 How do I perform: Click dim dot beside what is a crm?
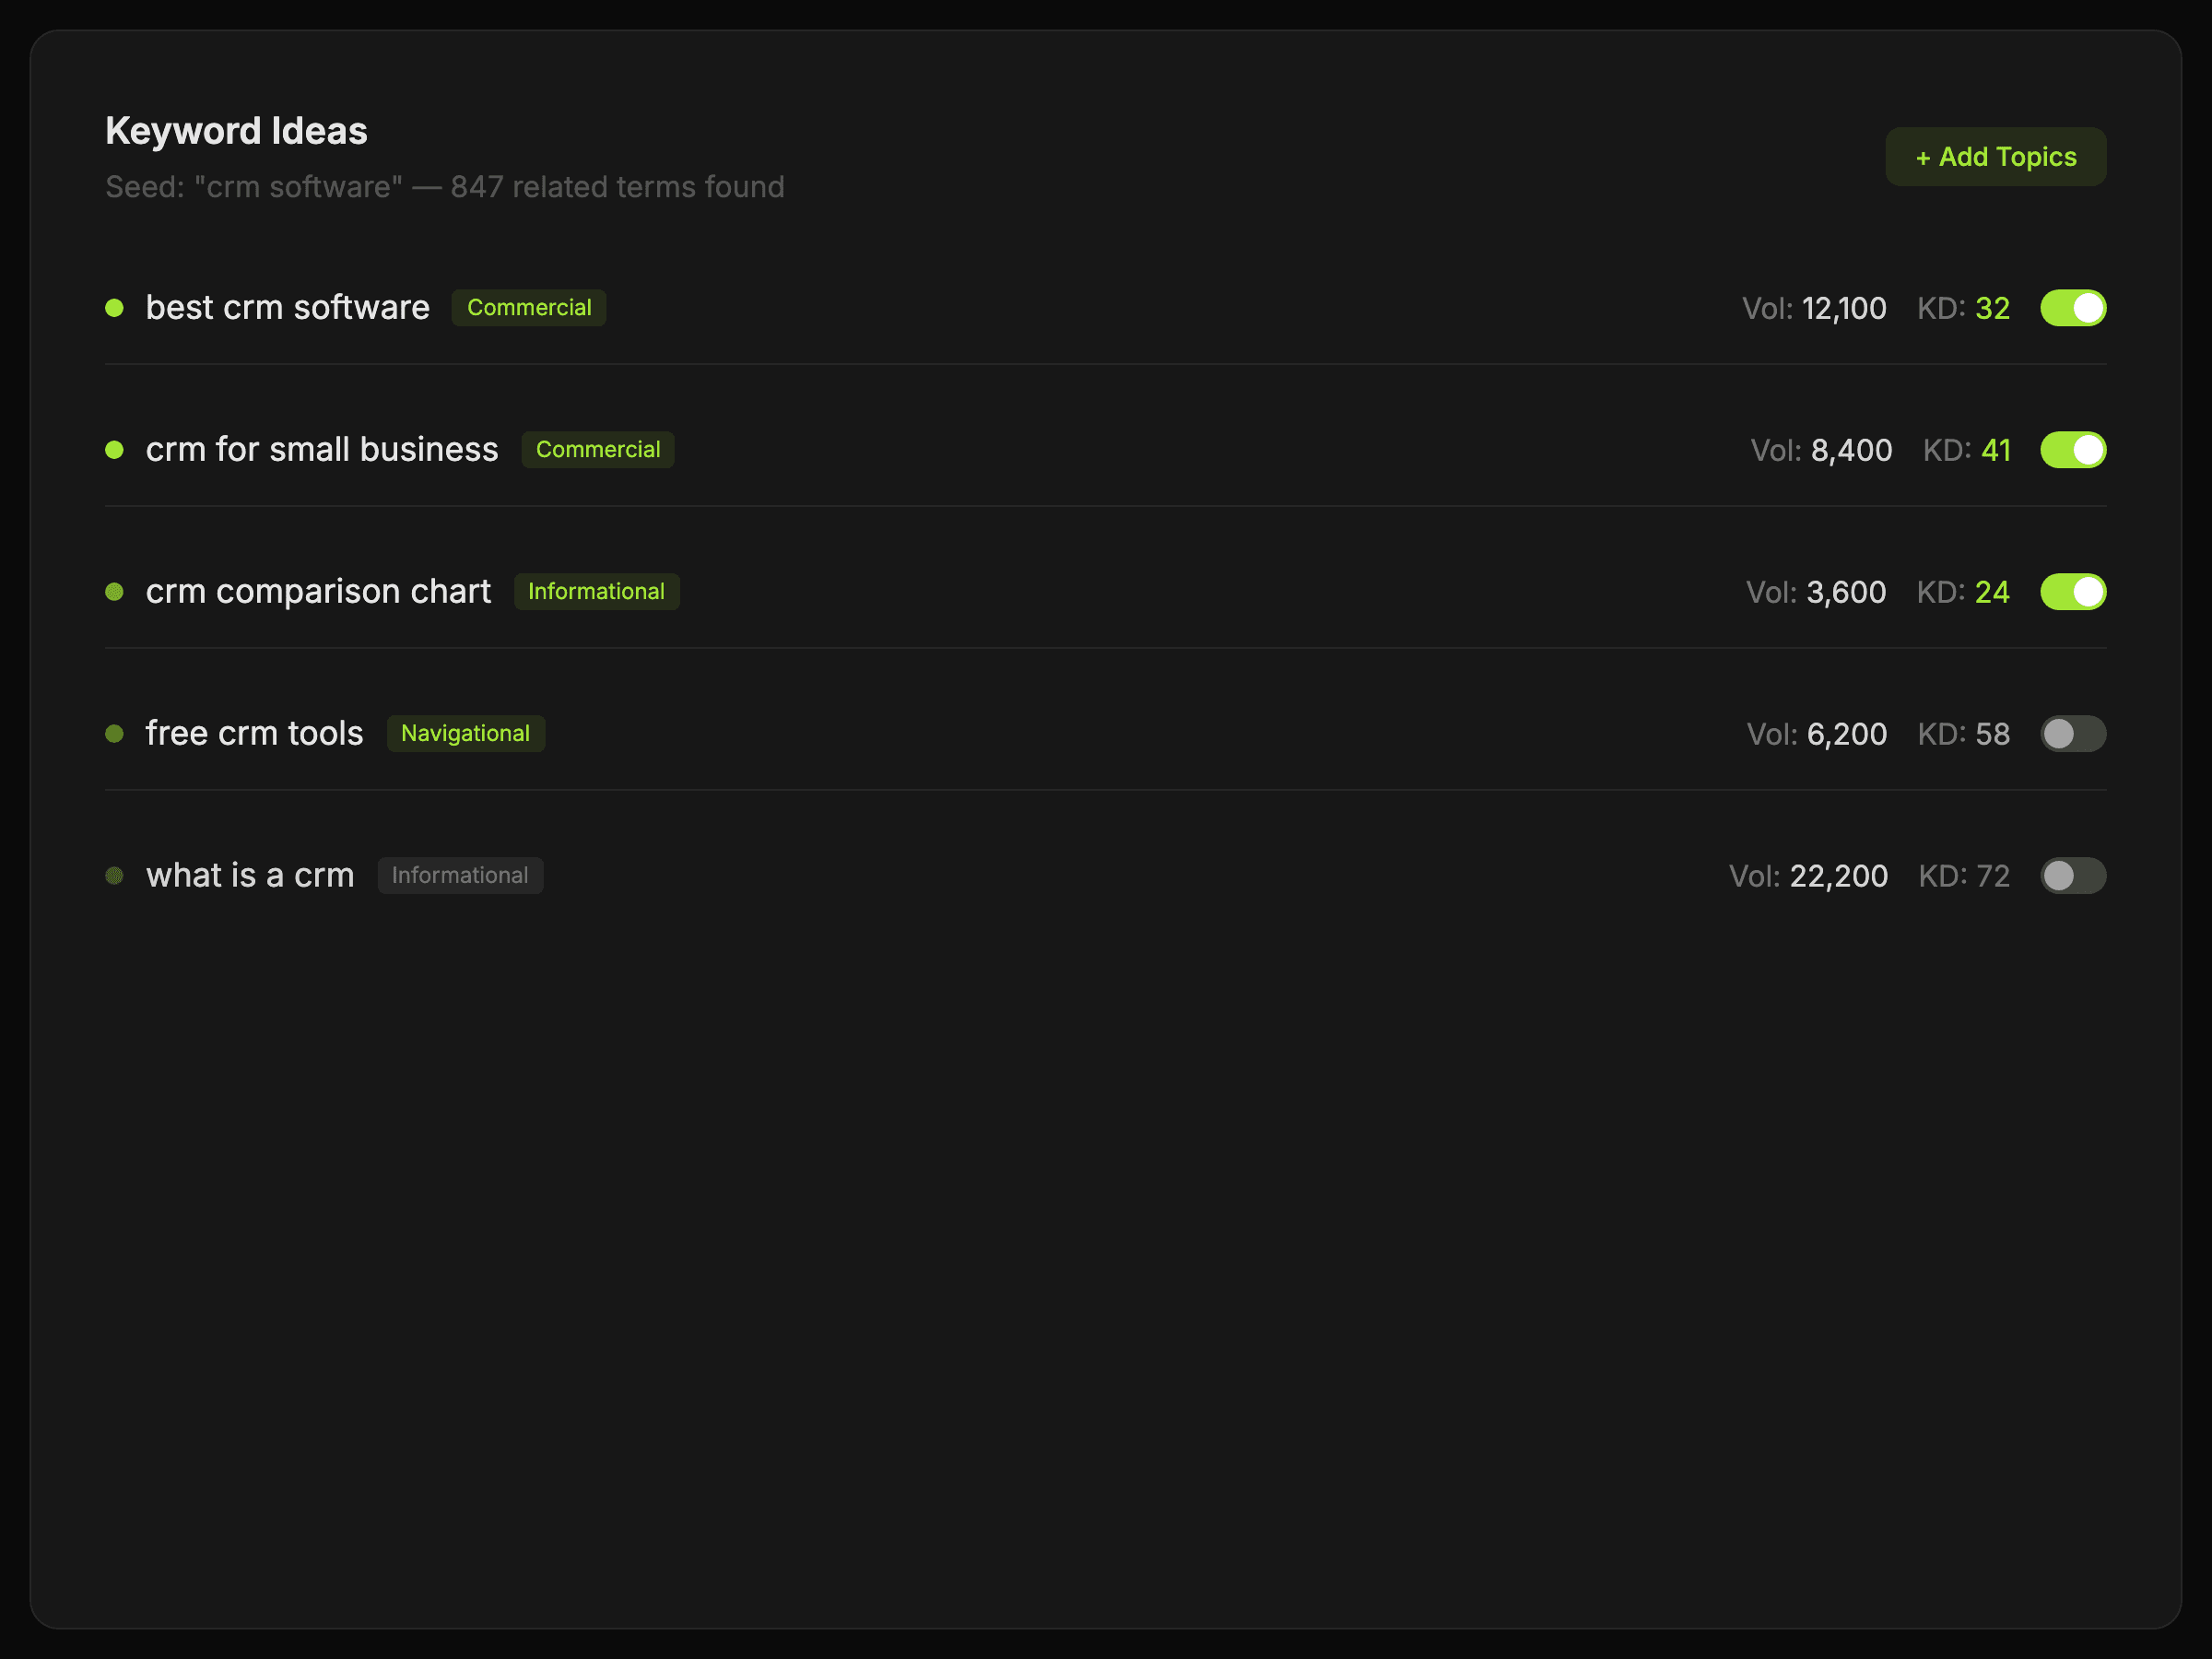click(115, 876)
